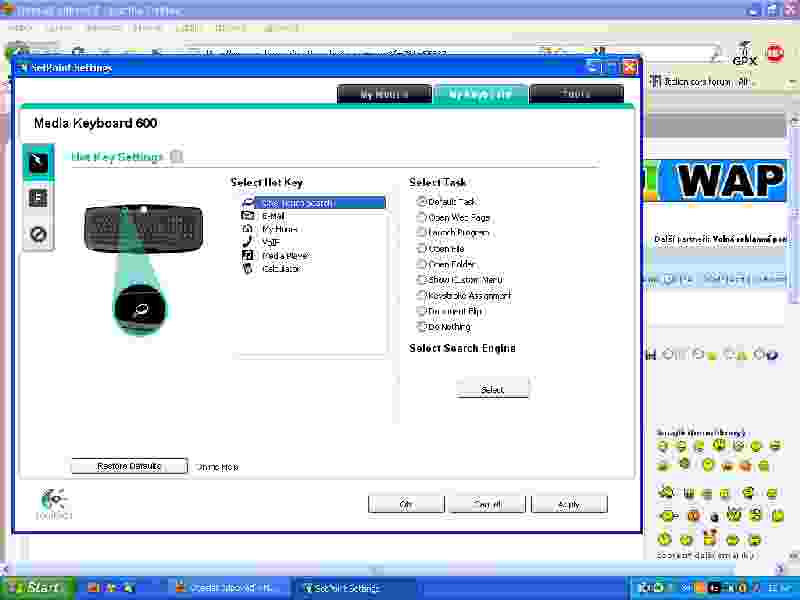Choose the Open Web Page option

pyautogui.click(x=421, y=217)
